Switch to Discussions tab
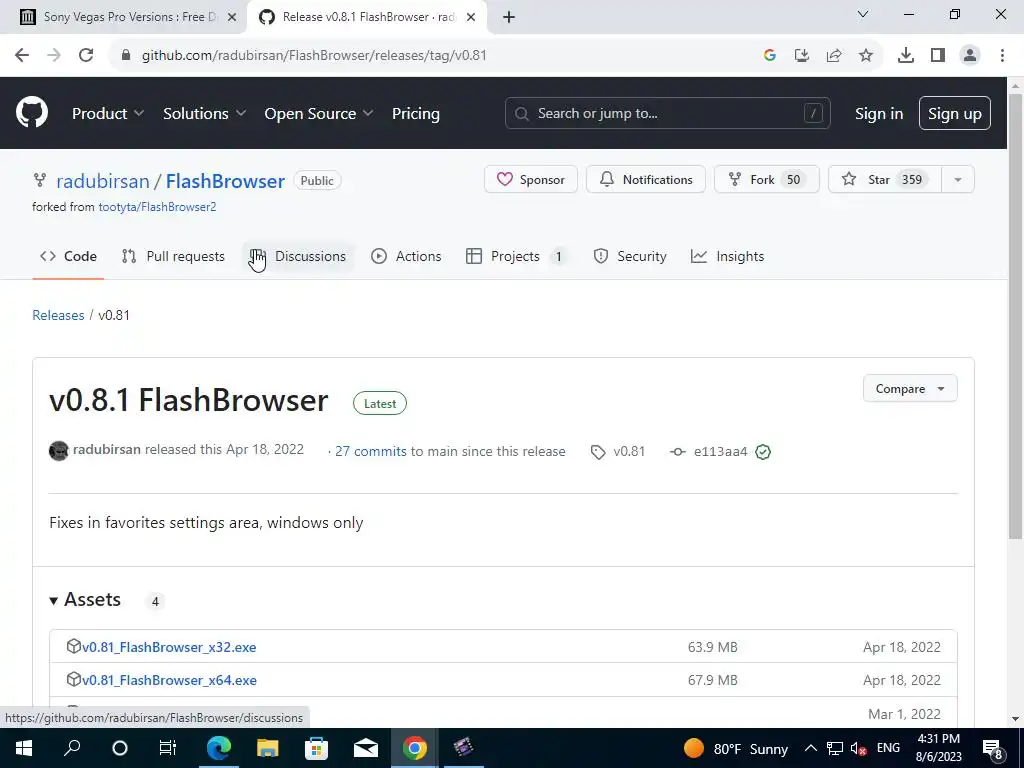The height and width of the screenshot is (768, 1024). point(298,257)
